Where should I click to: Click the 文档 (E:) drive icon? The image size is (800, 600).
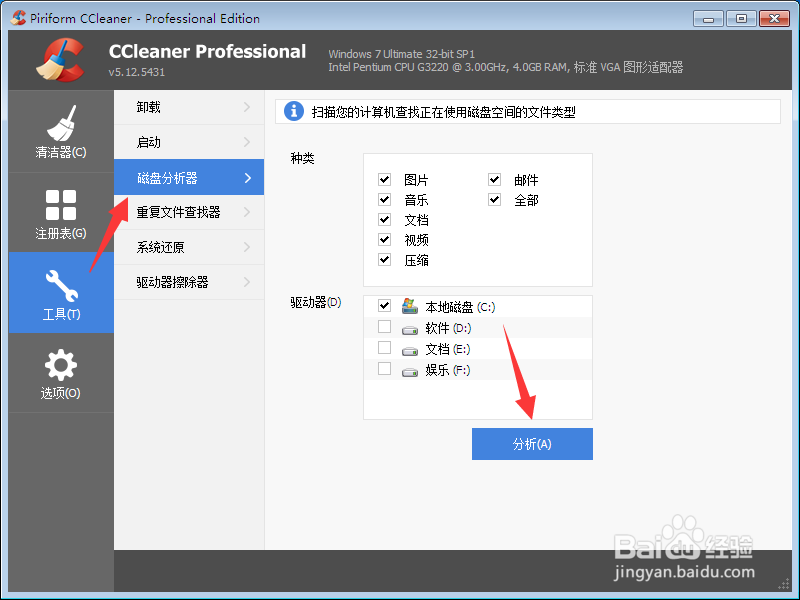(410, 351)
